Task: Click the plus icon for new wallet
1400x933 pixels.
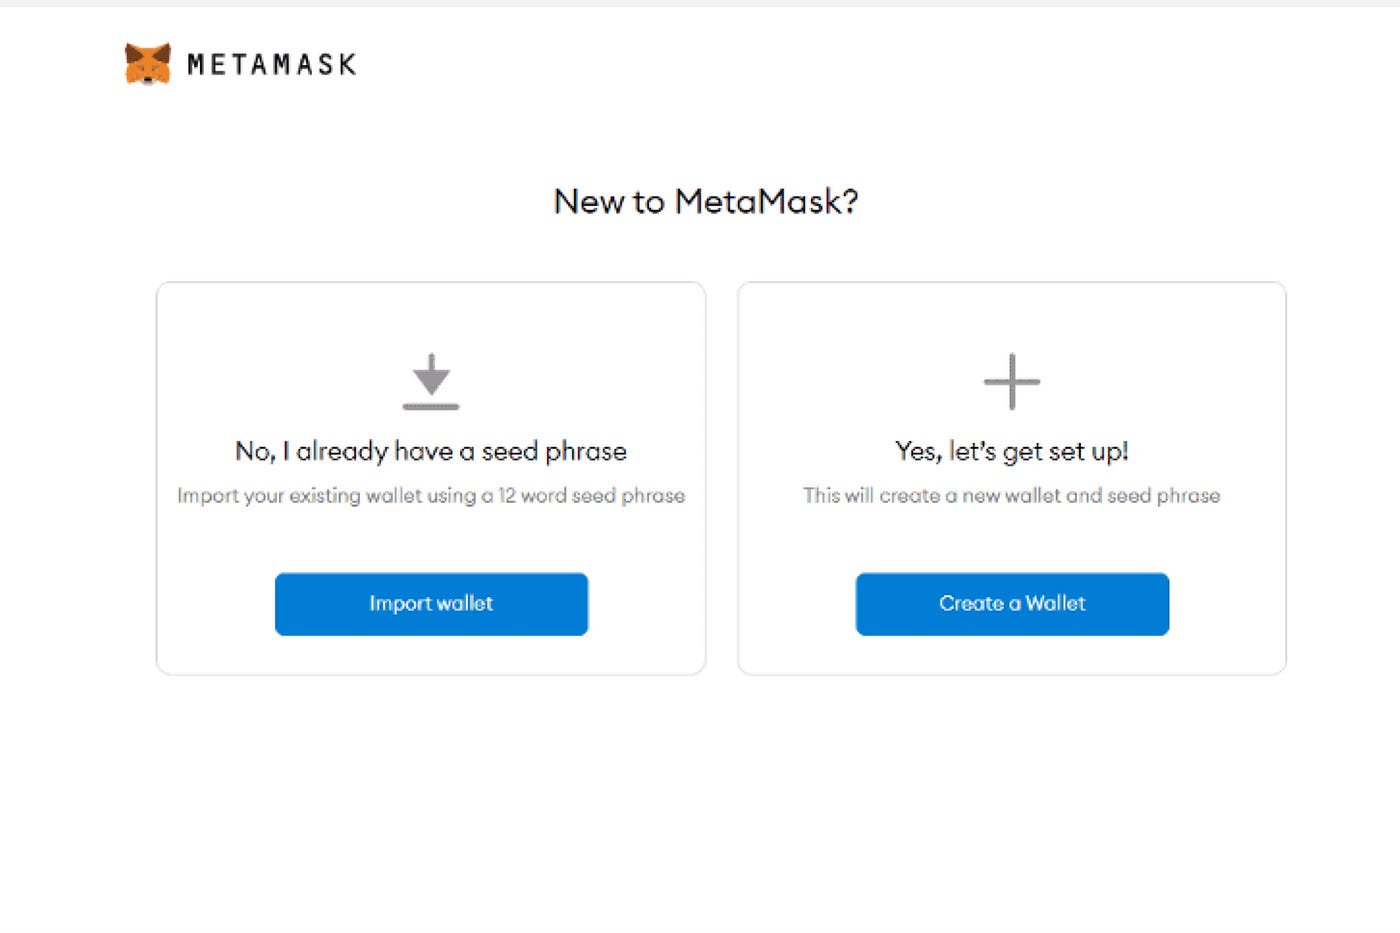Action: (1012, 381)
